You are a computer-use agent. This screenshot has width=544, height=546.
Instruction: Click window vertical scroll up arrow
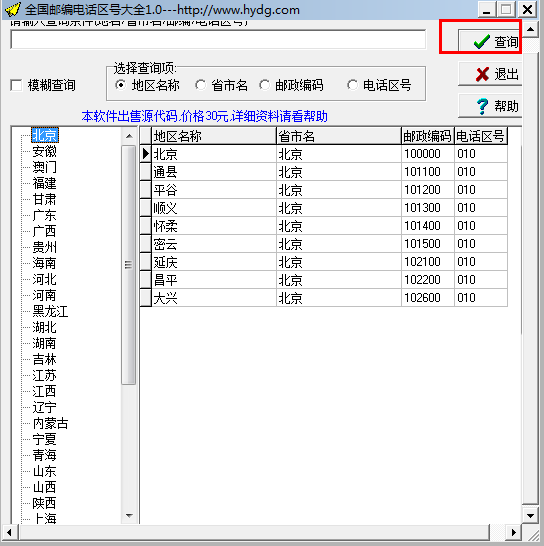point(530,29)
